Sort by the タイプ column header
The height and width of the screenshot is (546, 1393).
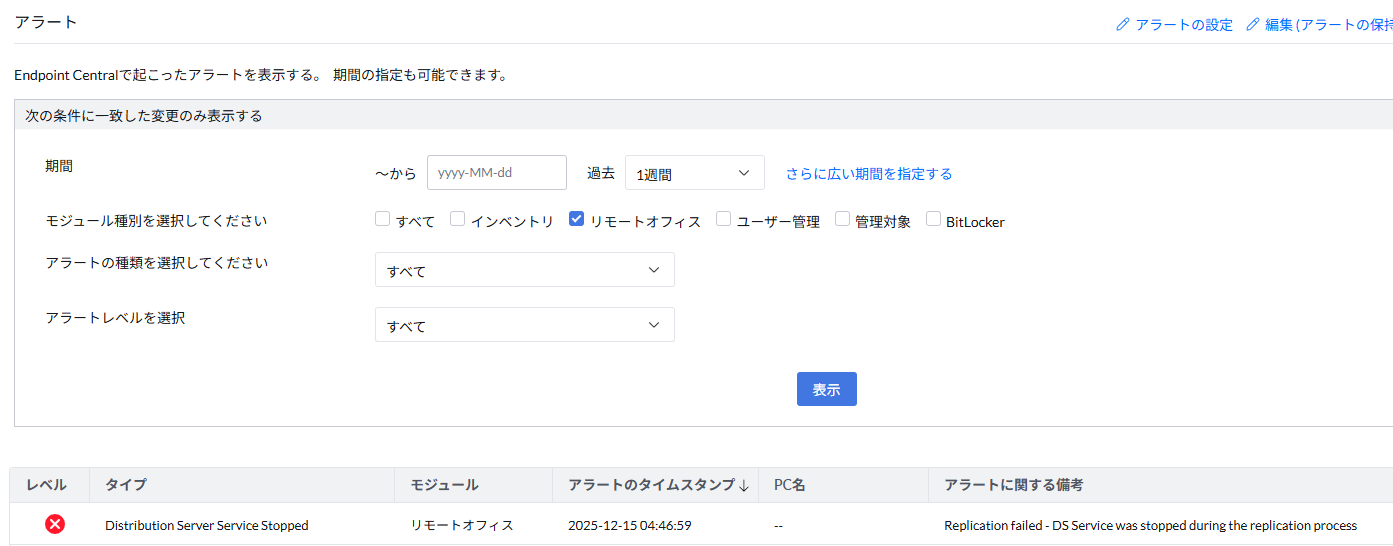click(126, 485)
